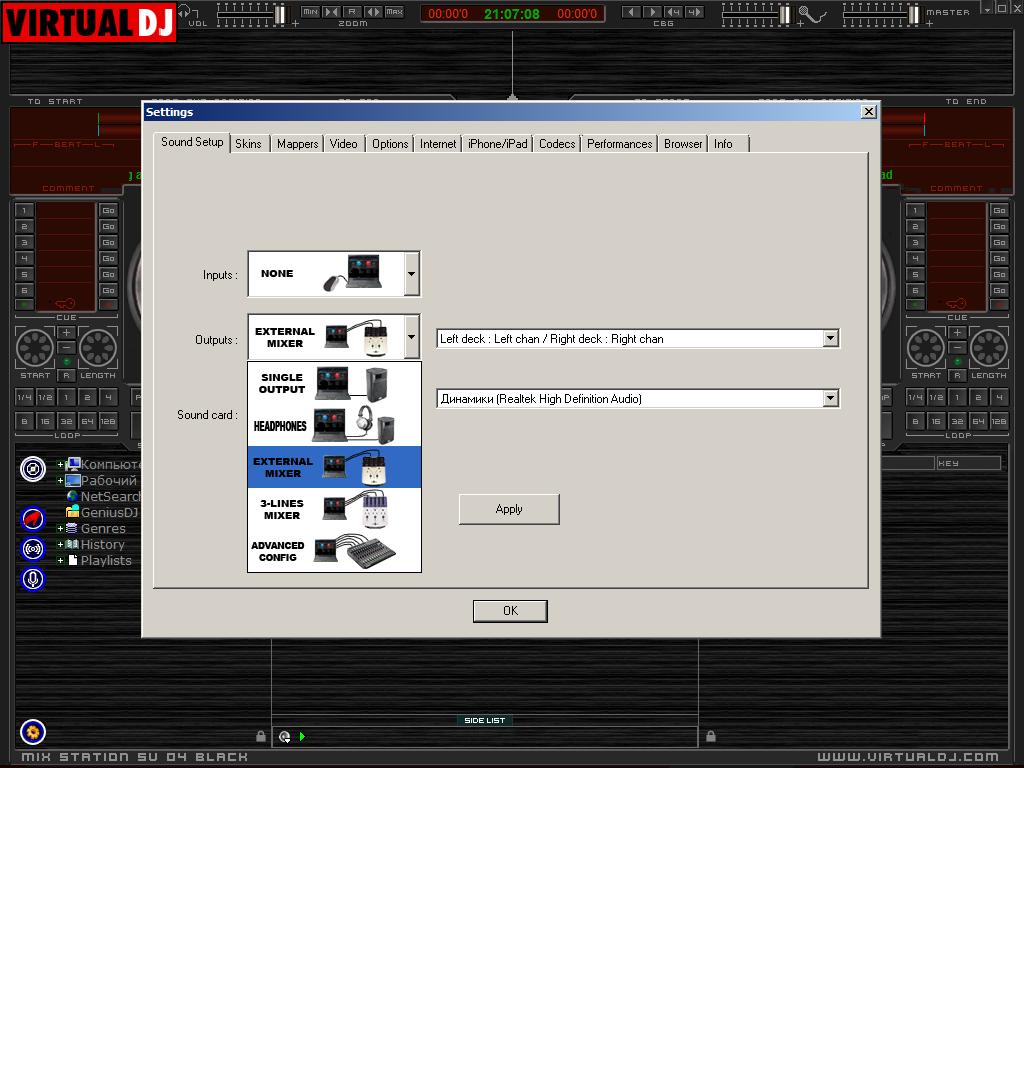
Task: Select Single Output in the dropdown list
Action: (x=334, y=383)
